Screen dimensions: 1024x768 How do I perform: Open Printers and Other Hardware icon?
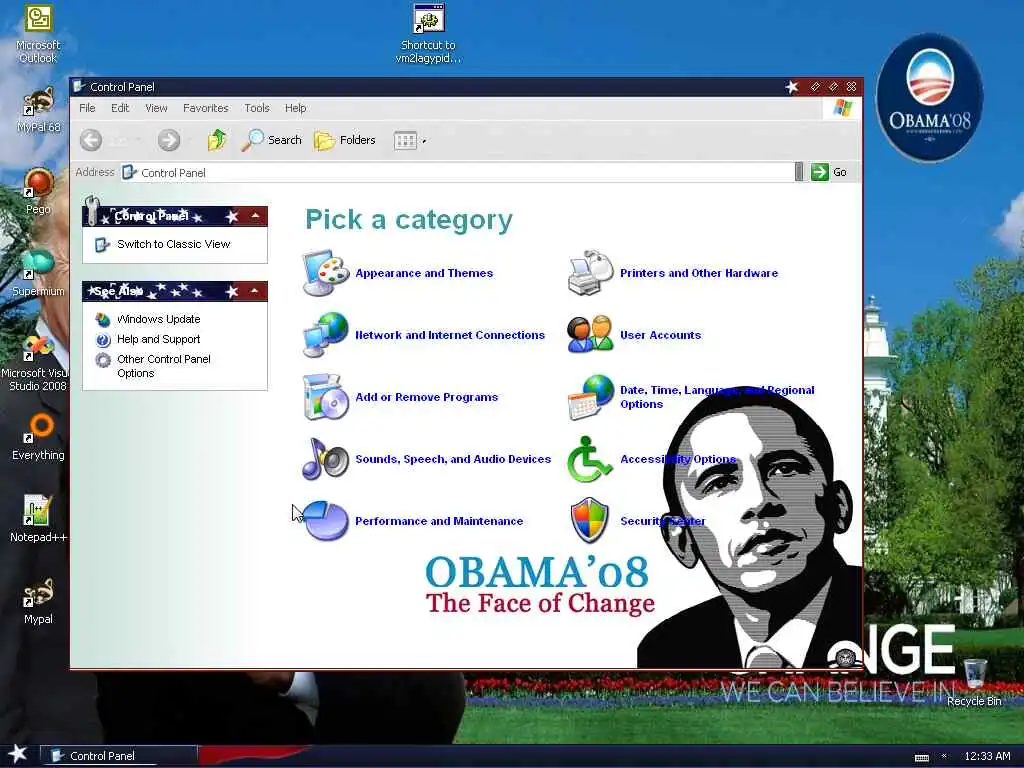coord(590,273)
